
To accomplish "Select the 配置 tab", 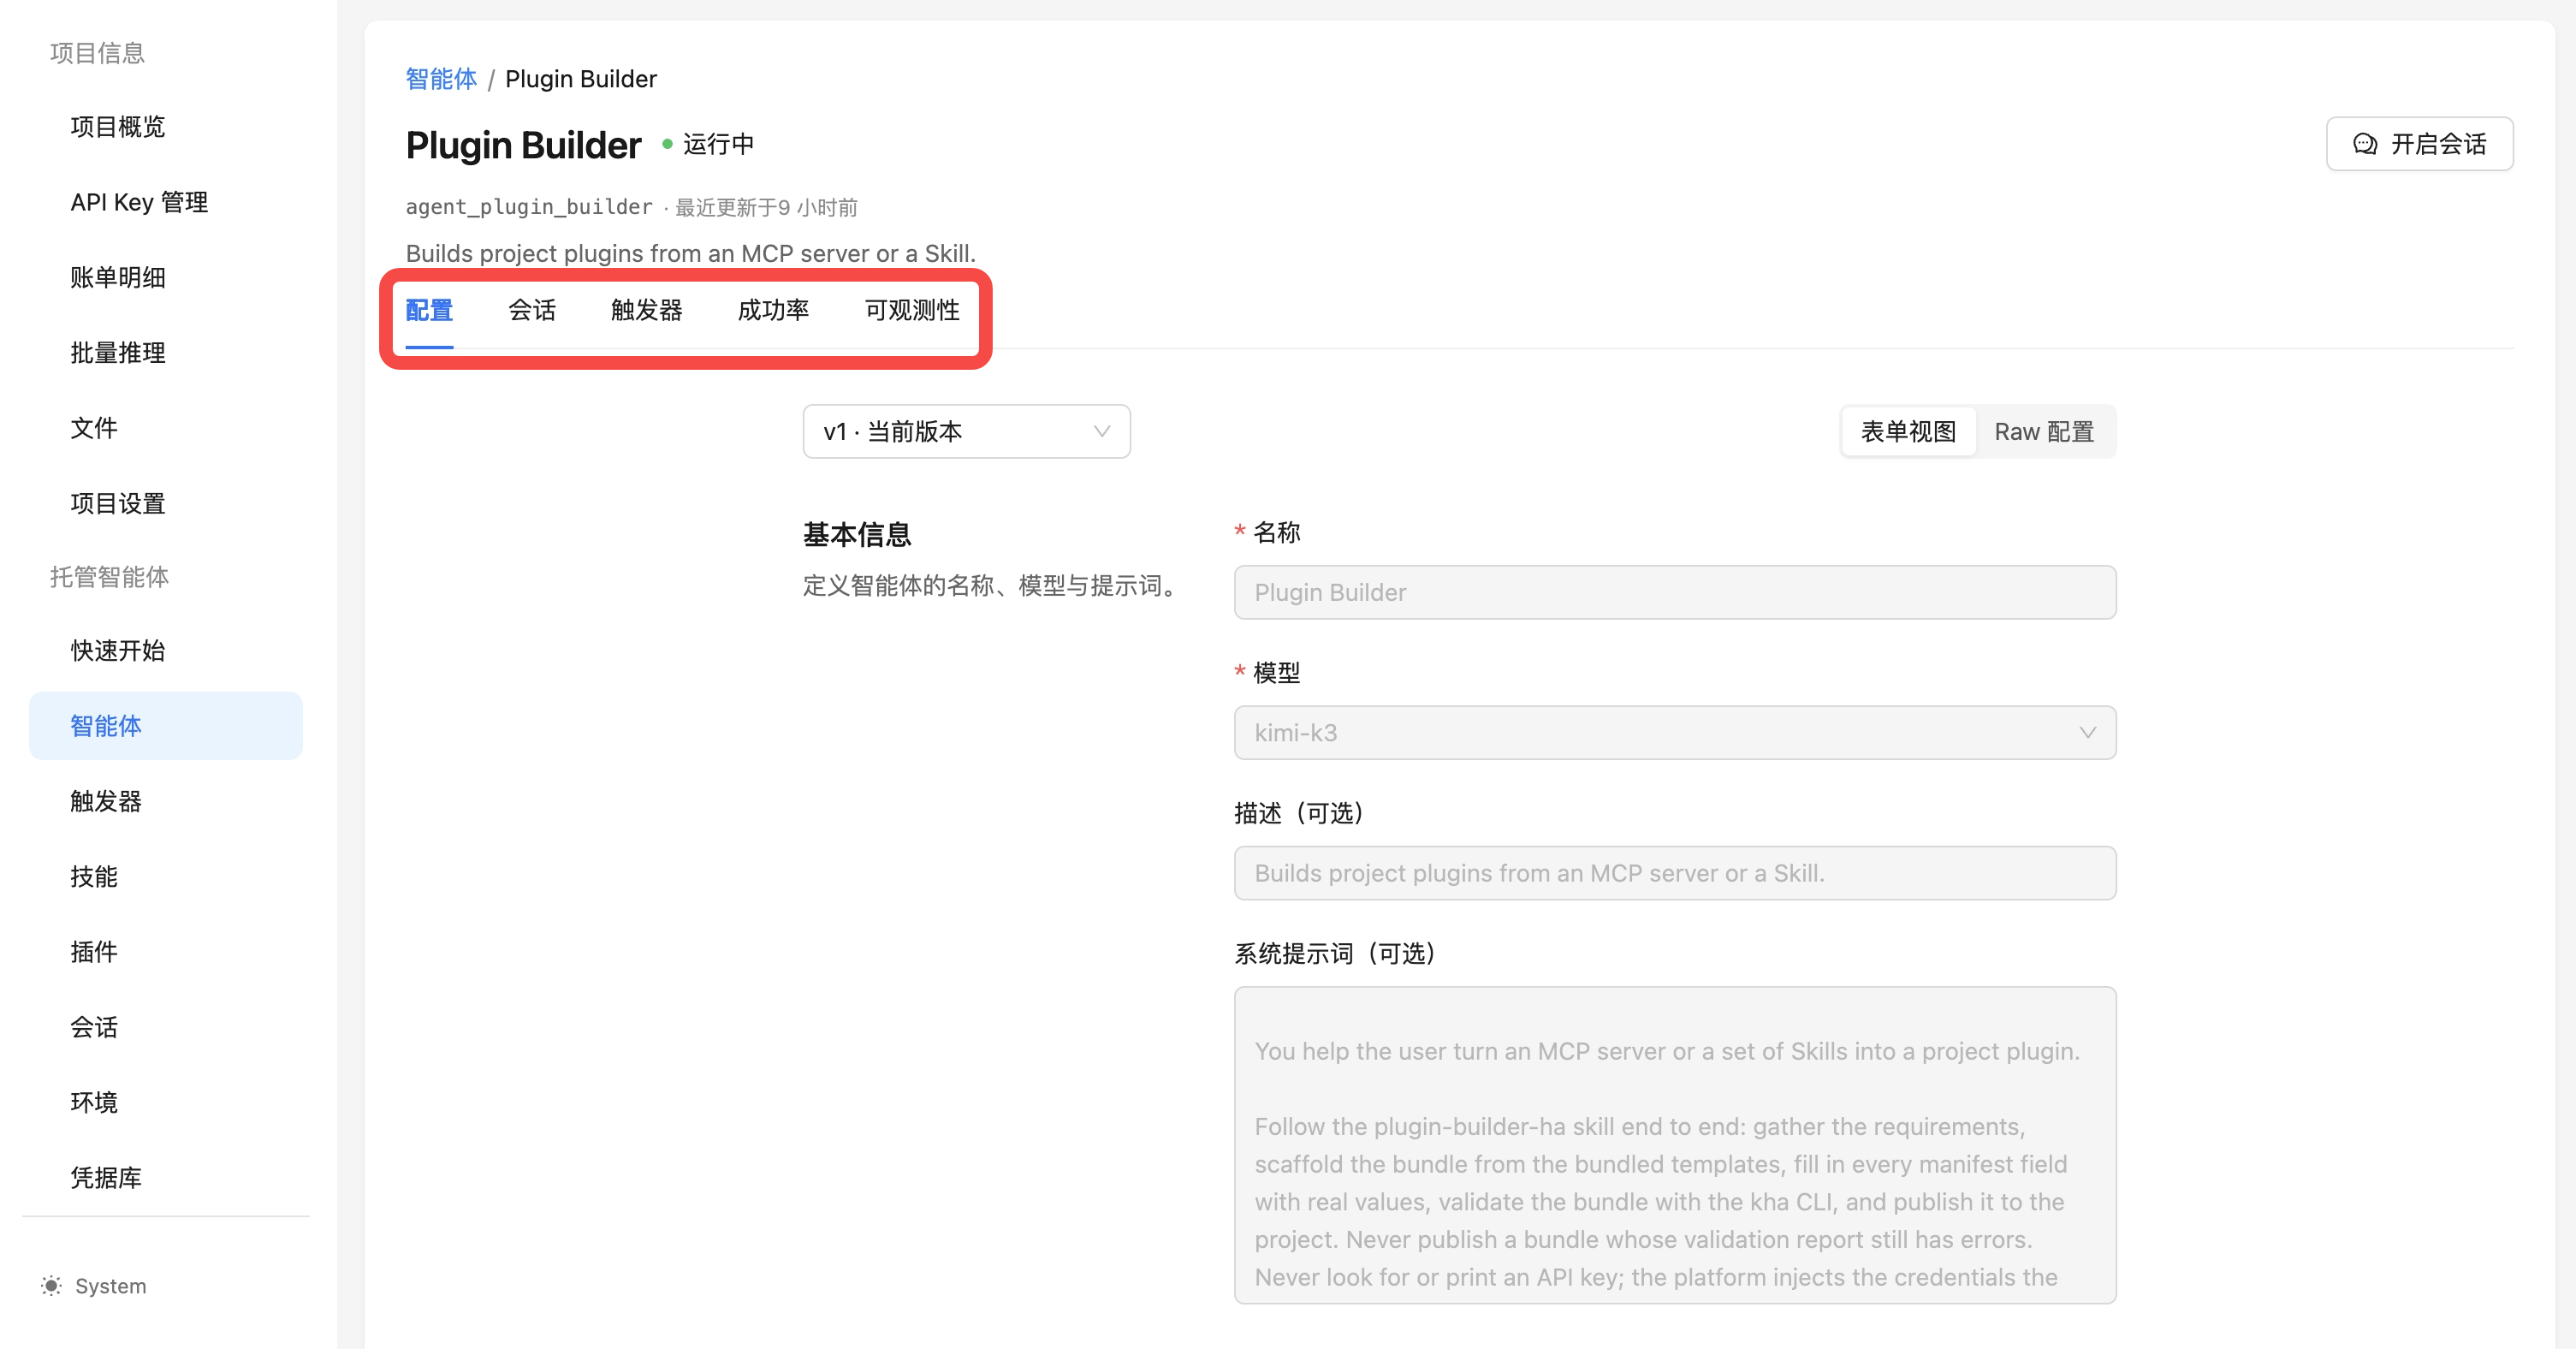I will (x=429, y=310).
